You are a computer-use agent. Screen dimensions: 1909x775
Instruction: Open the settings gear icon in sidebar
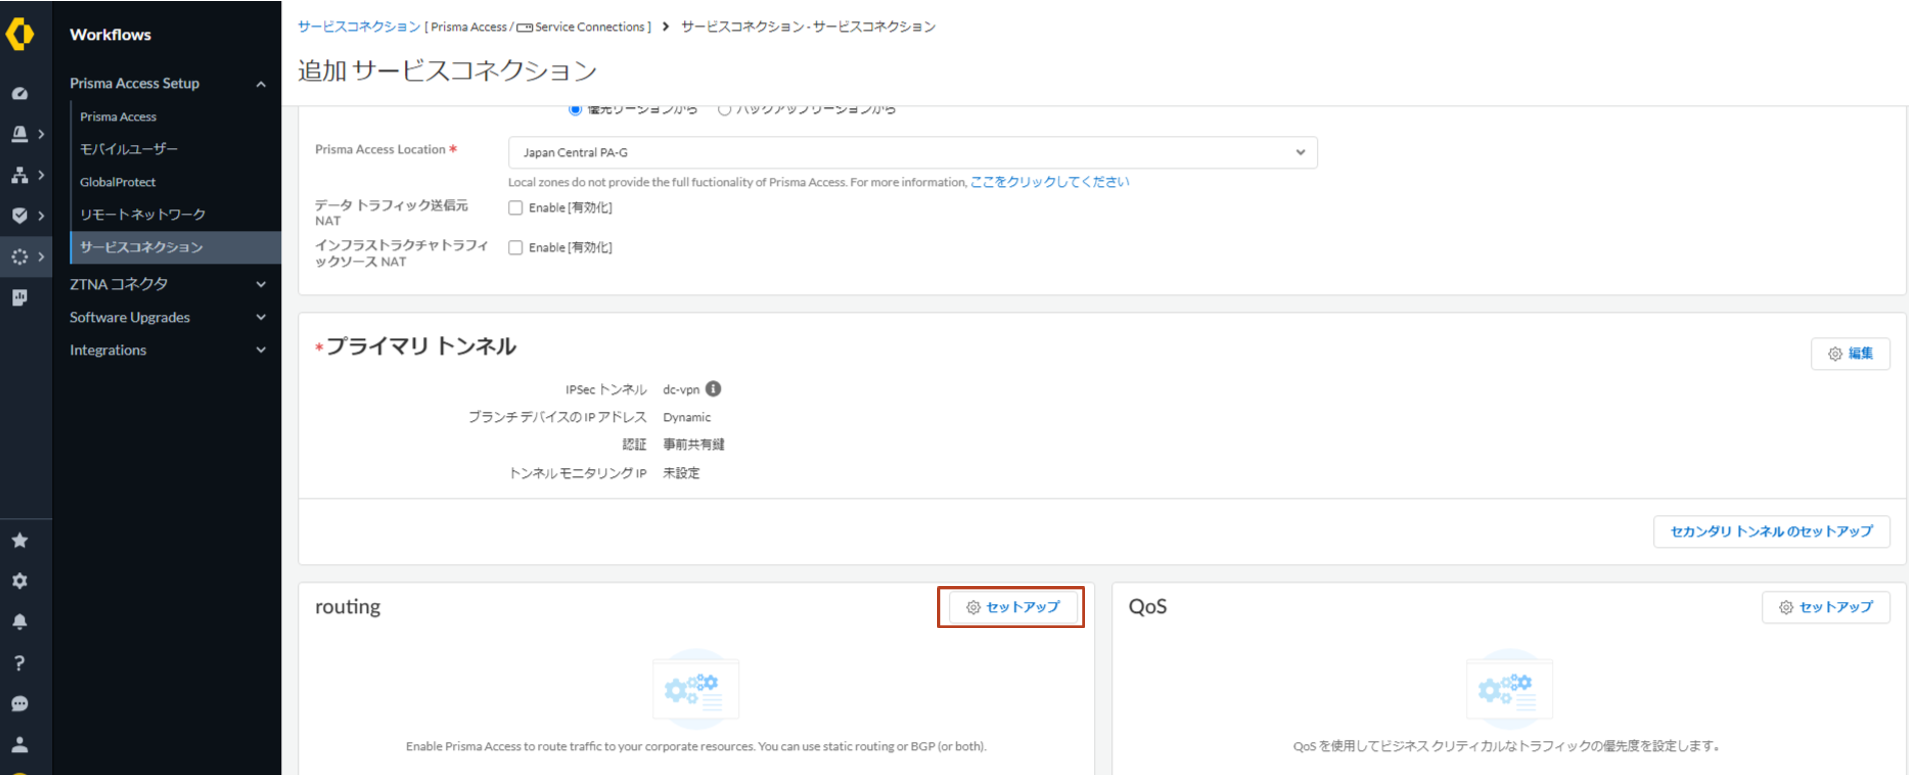pyautogui.click(x=19, y=581)
